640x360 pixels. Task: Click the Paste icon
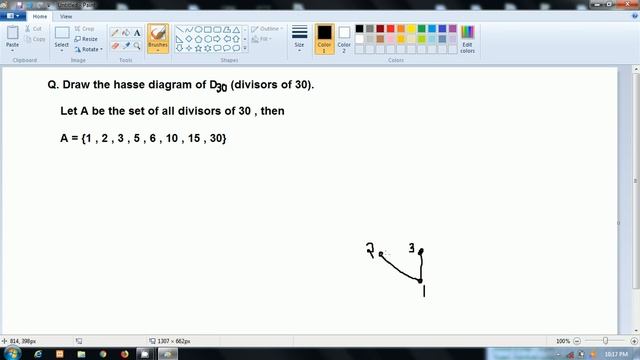point(13,33)
